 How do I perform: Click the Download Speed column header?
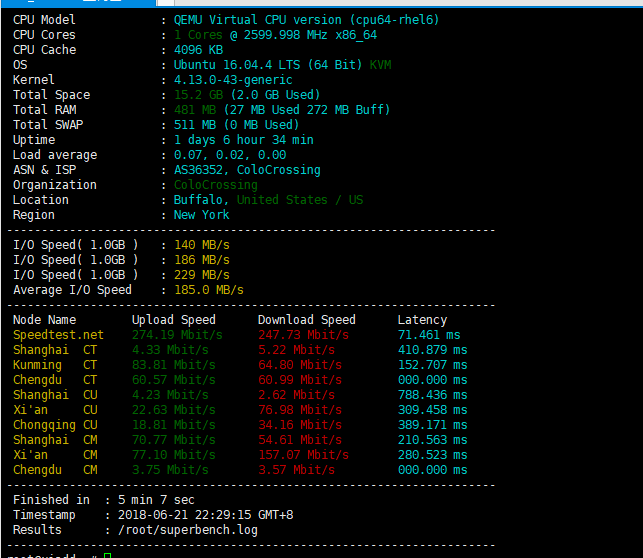pyautogui.click(x=307, y=320)
